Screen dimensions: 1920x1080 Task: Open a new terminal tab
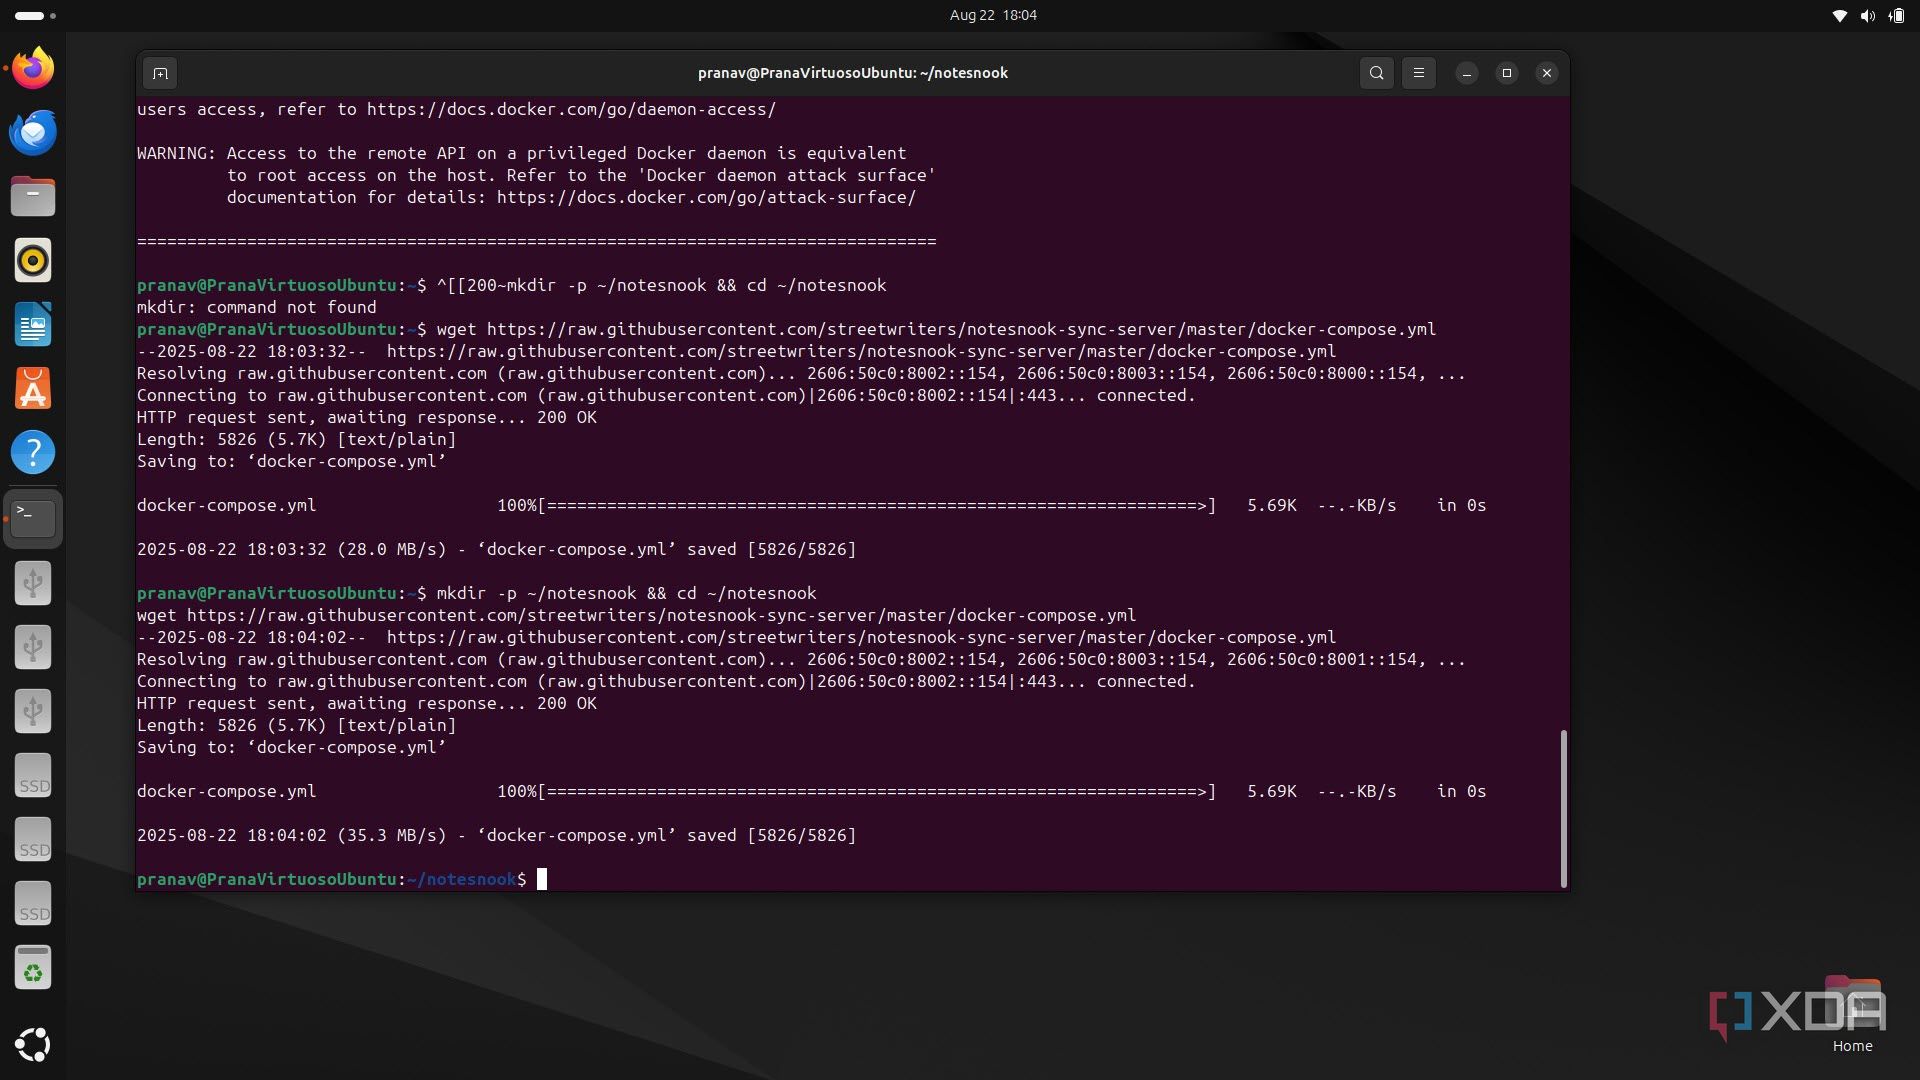point(160,73)
